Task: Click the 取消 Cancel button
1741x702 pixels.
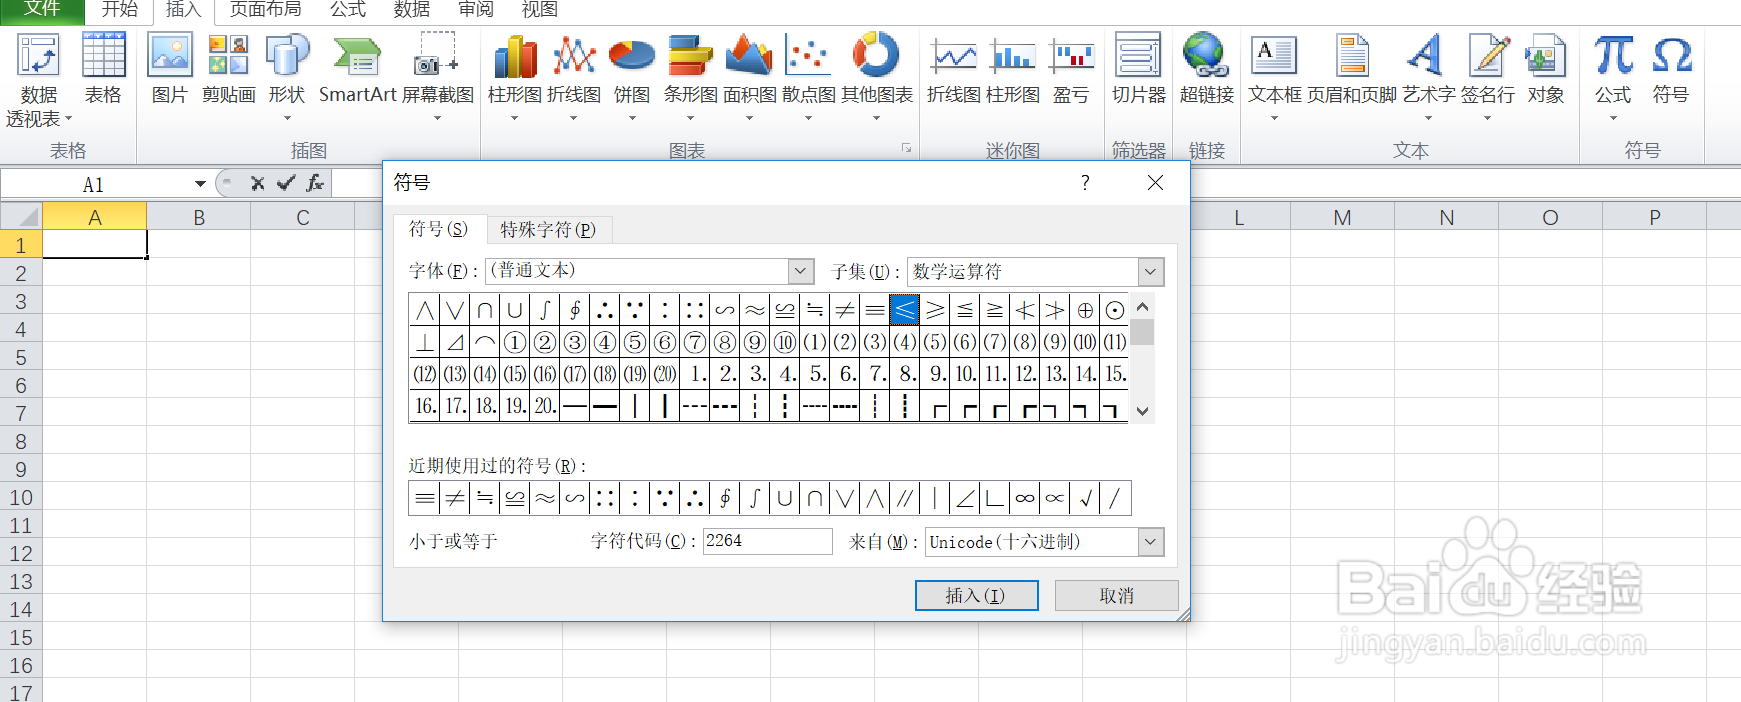Action: tap(1116, 595)
